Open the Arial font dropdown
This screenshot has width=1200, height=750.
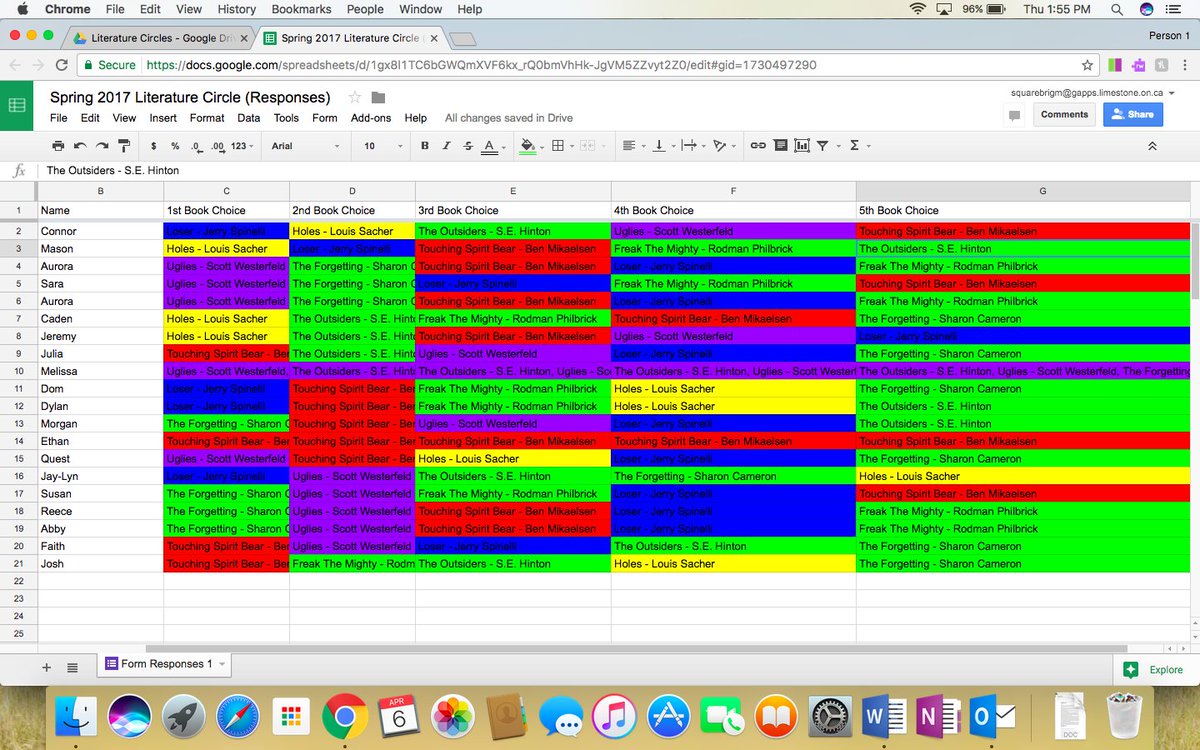[304, 146]
